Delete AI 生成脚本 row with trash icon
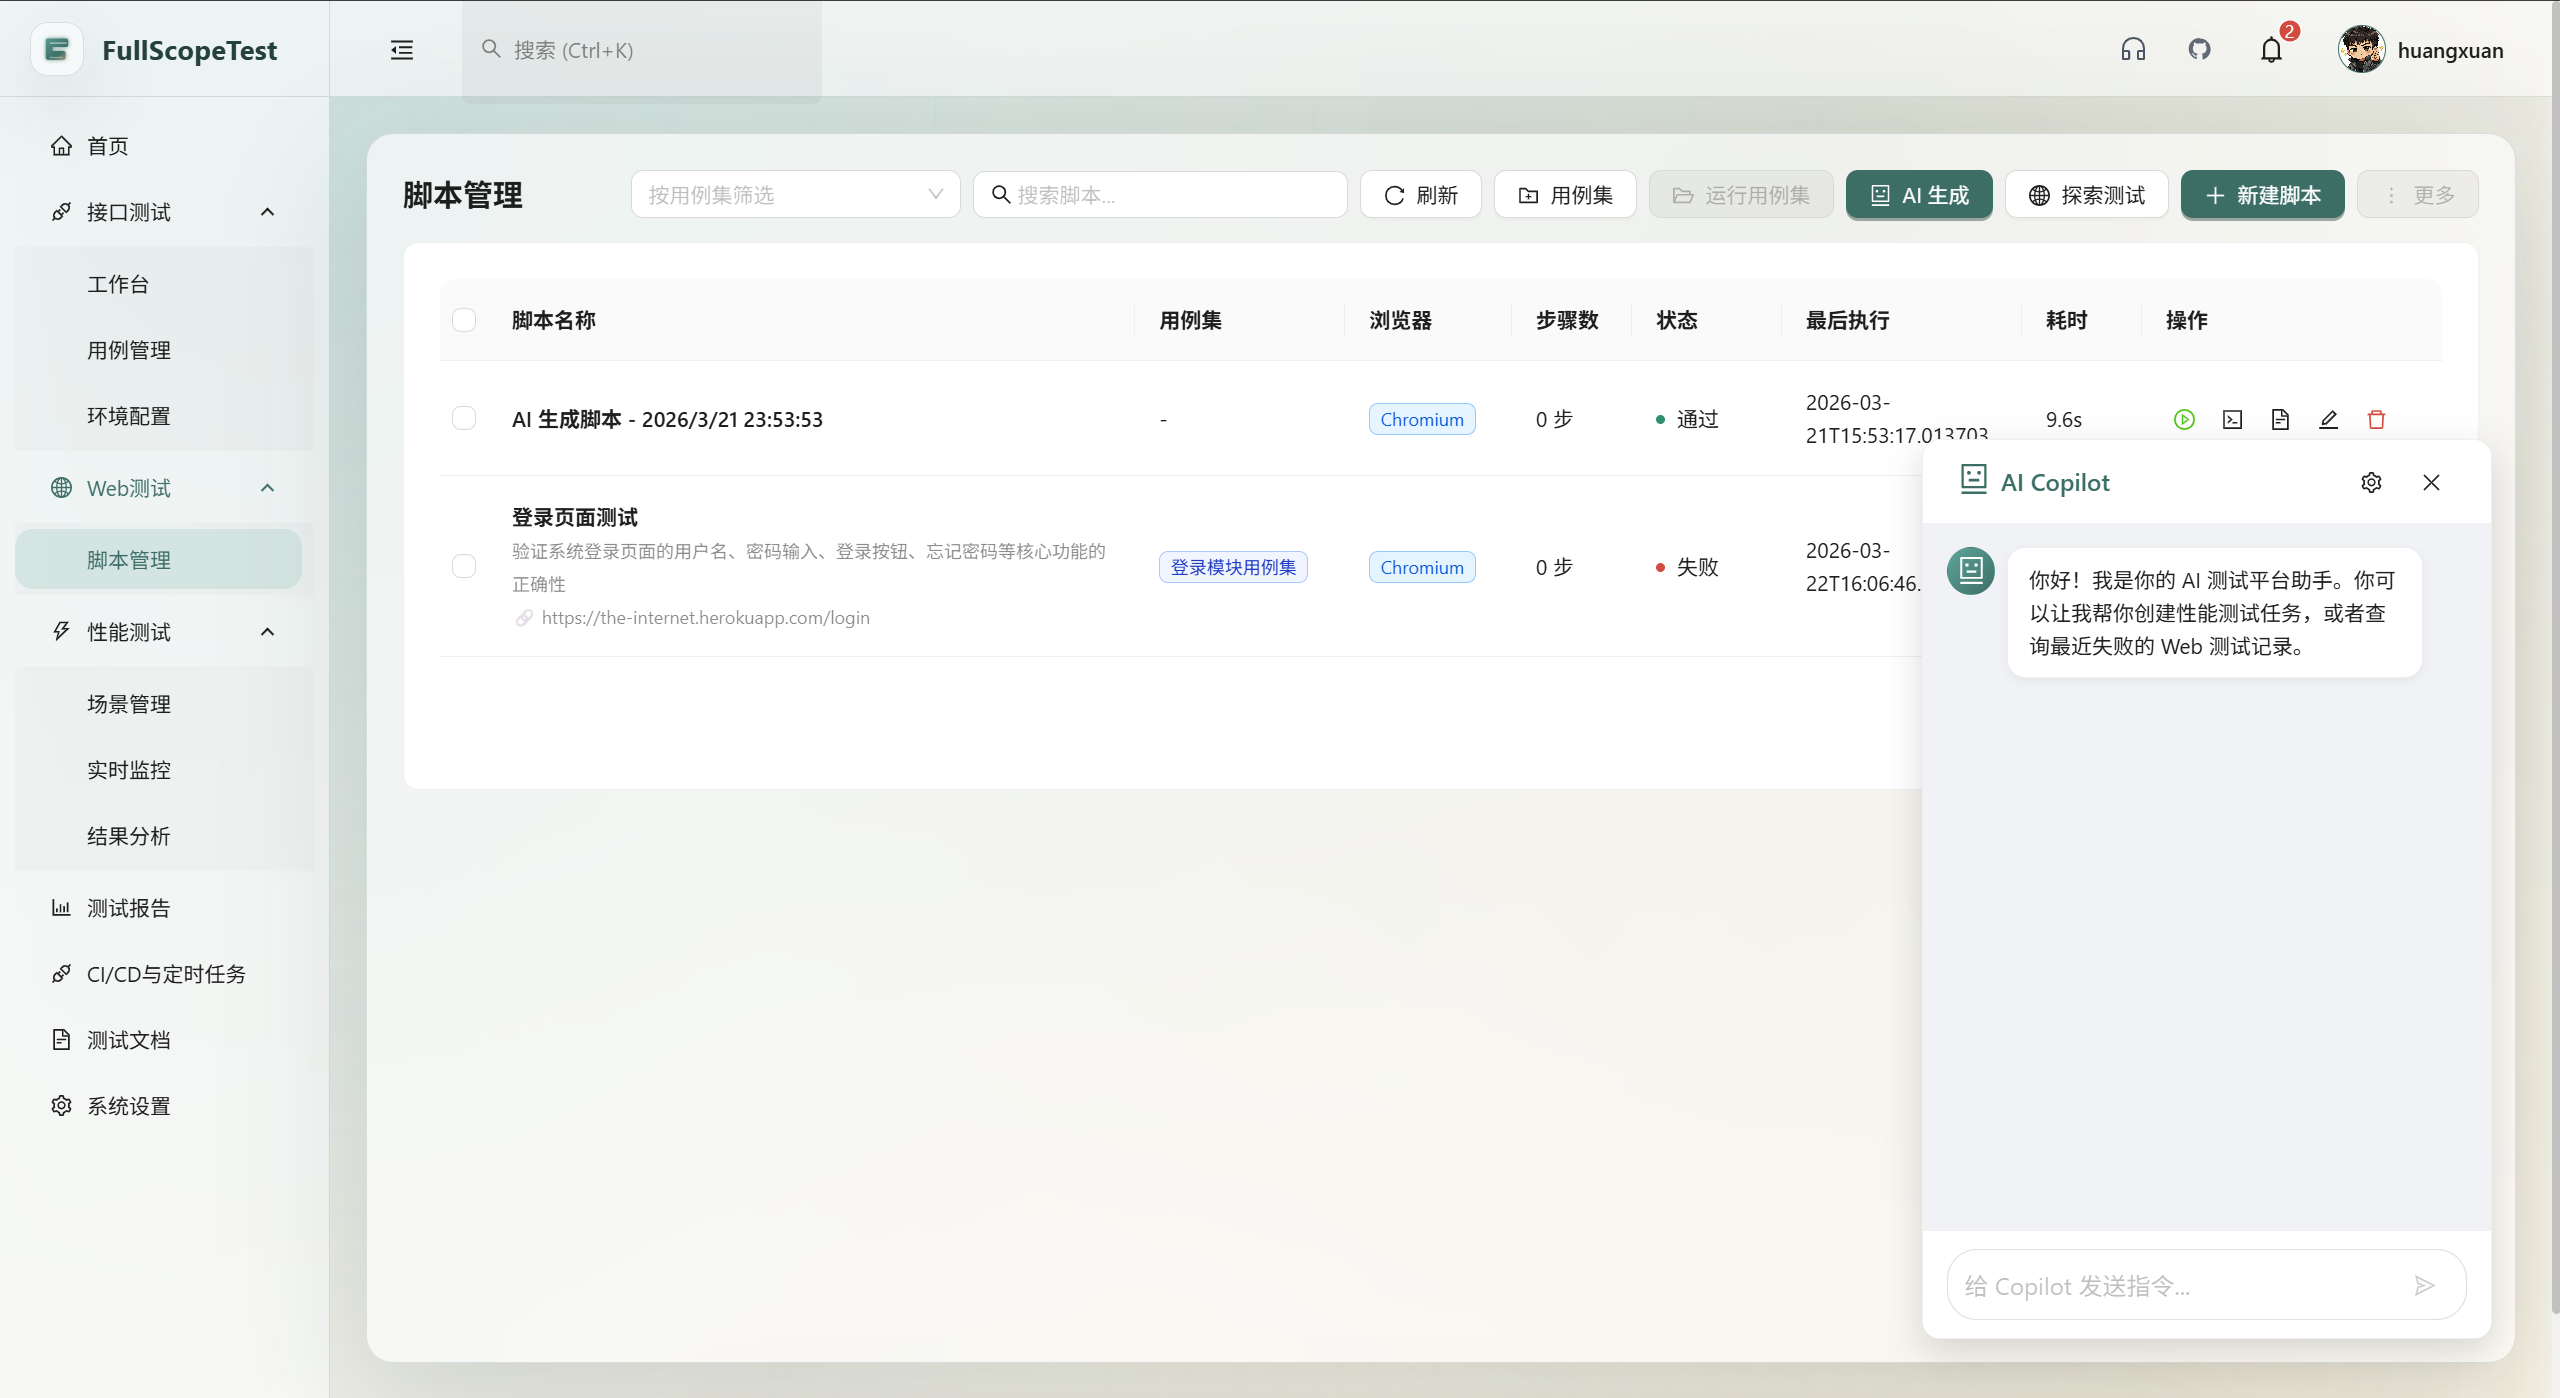 (2376, 420)
